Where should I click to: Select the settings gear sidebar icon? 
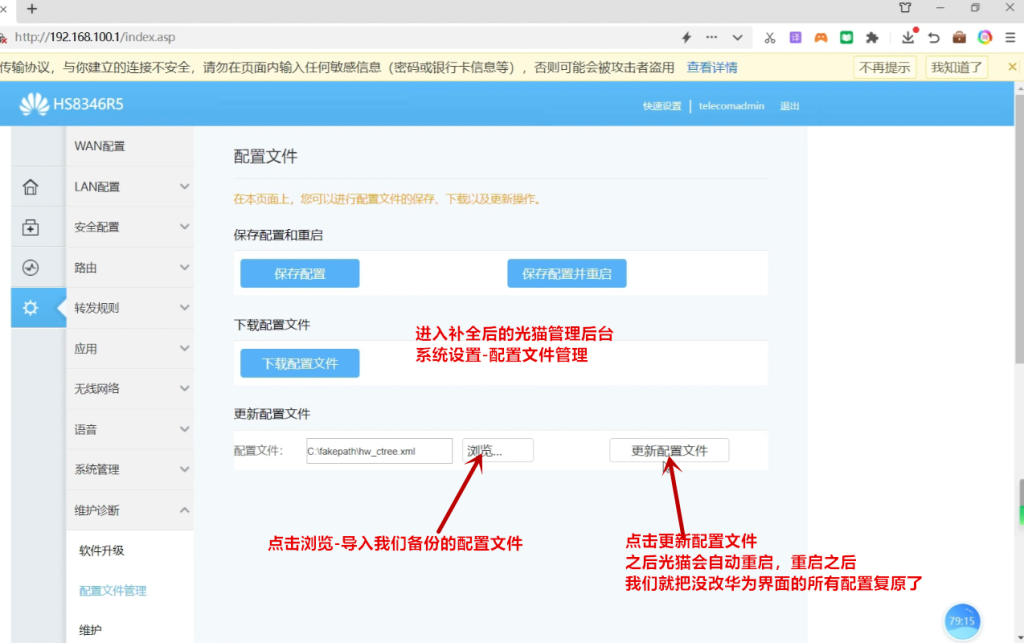coord(30,308)
